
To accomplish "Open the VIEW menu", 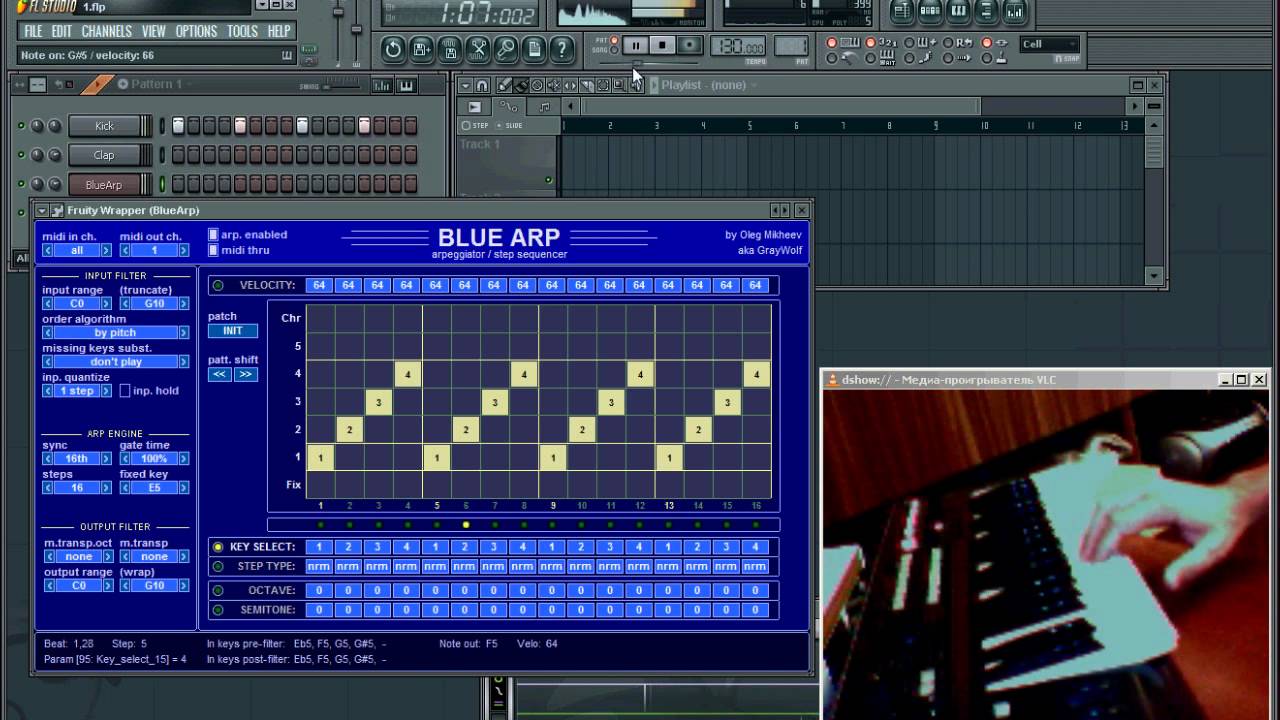I will [153, 31].
